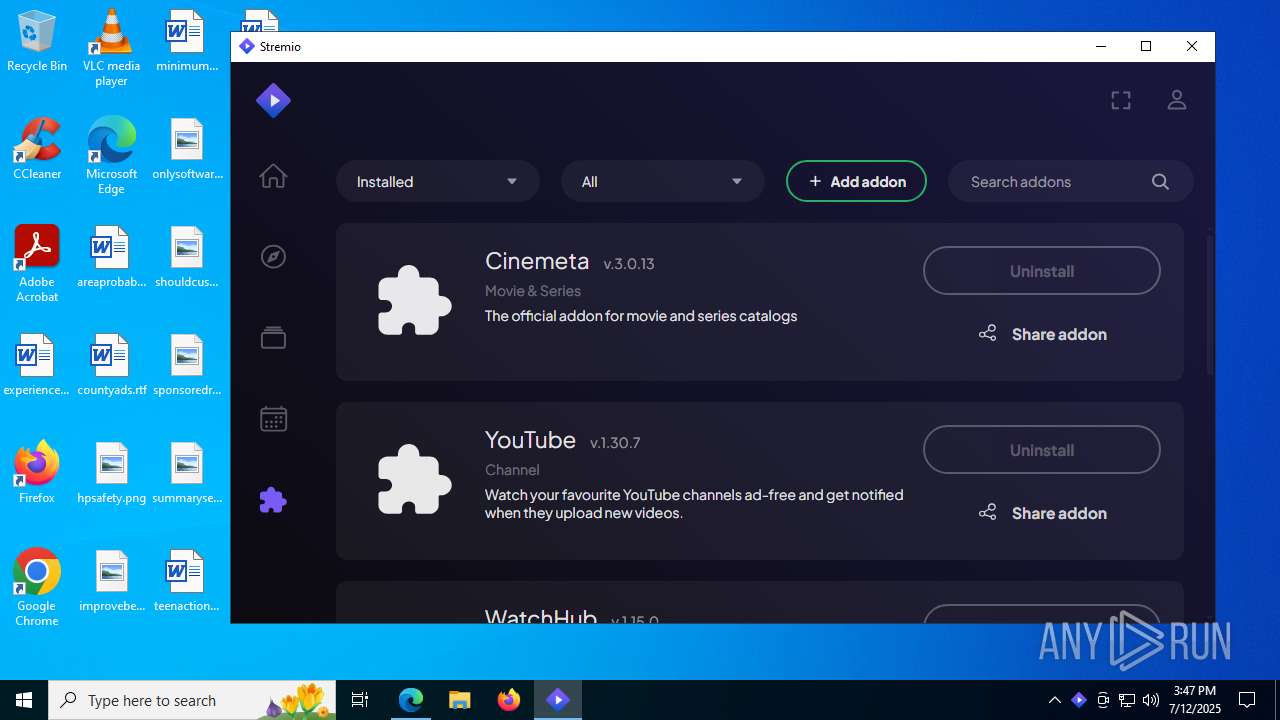Uninstall the Cinemeta addon

(1042, 271)
